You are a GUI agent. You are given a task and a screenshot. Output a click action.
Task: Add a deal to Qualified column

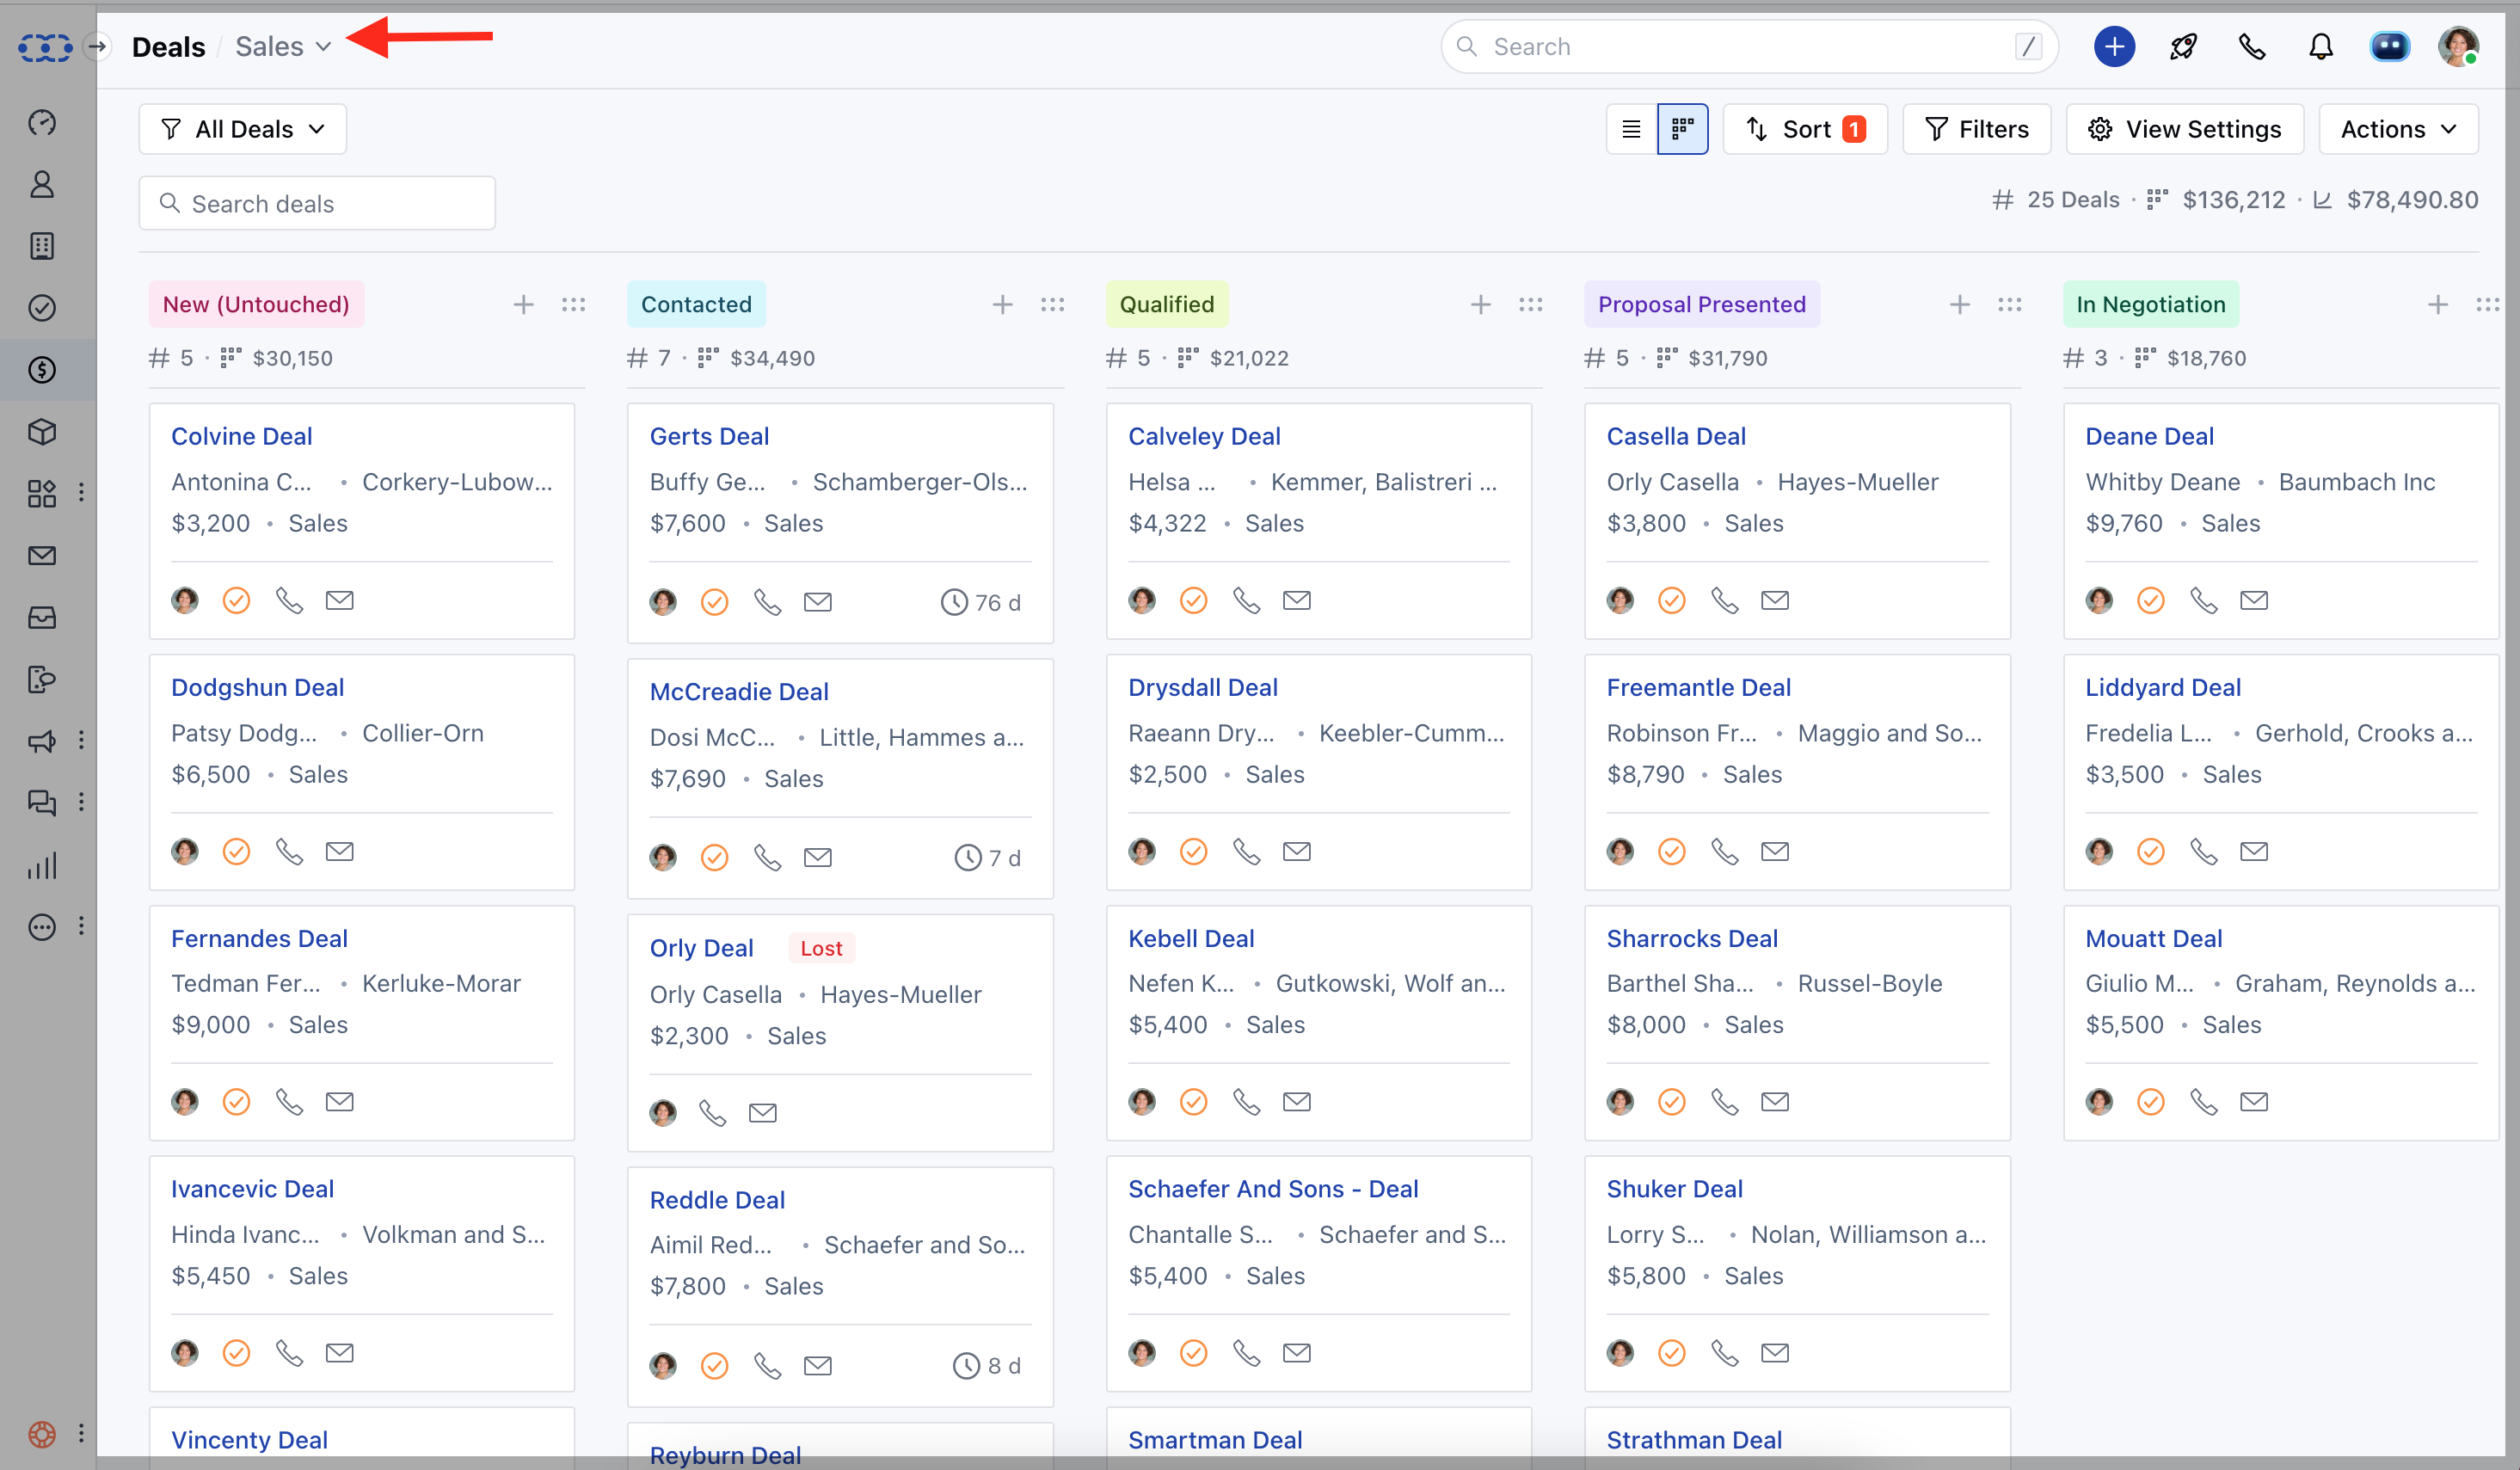[1481, 304]
